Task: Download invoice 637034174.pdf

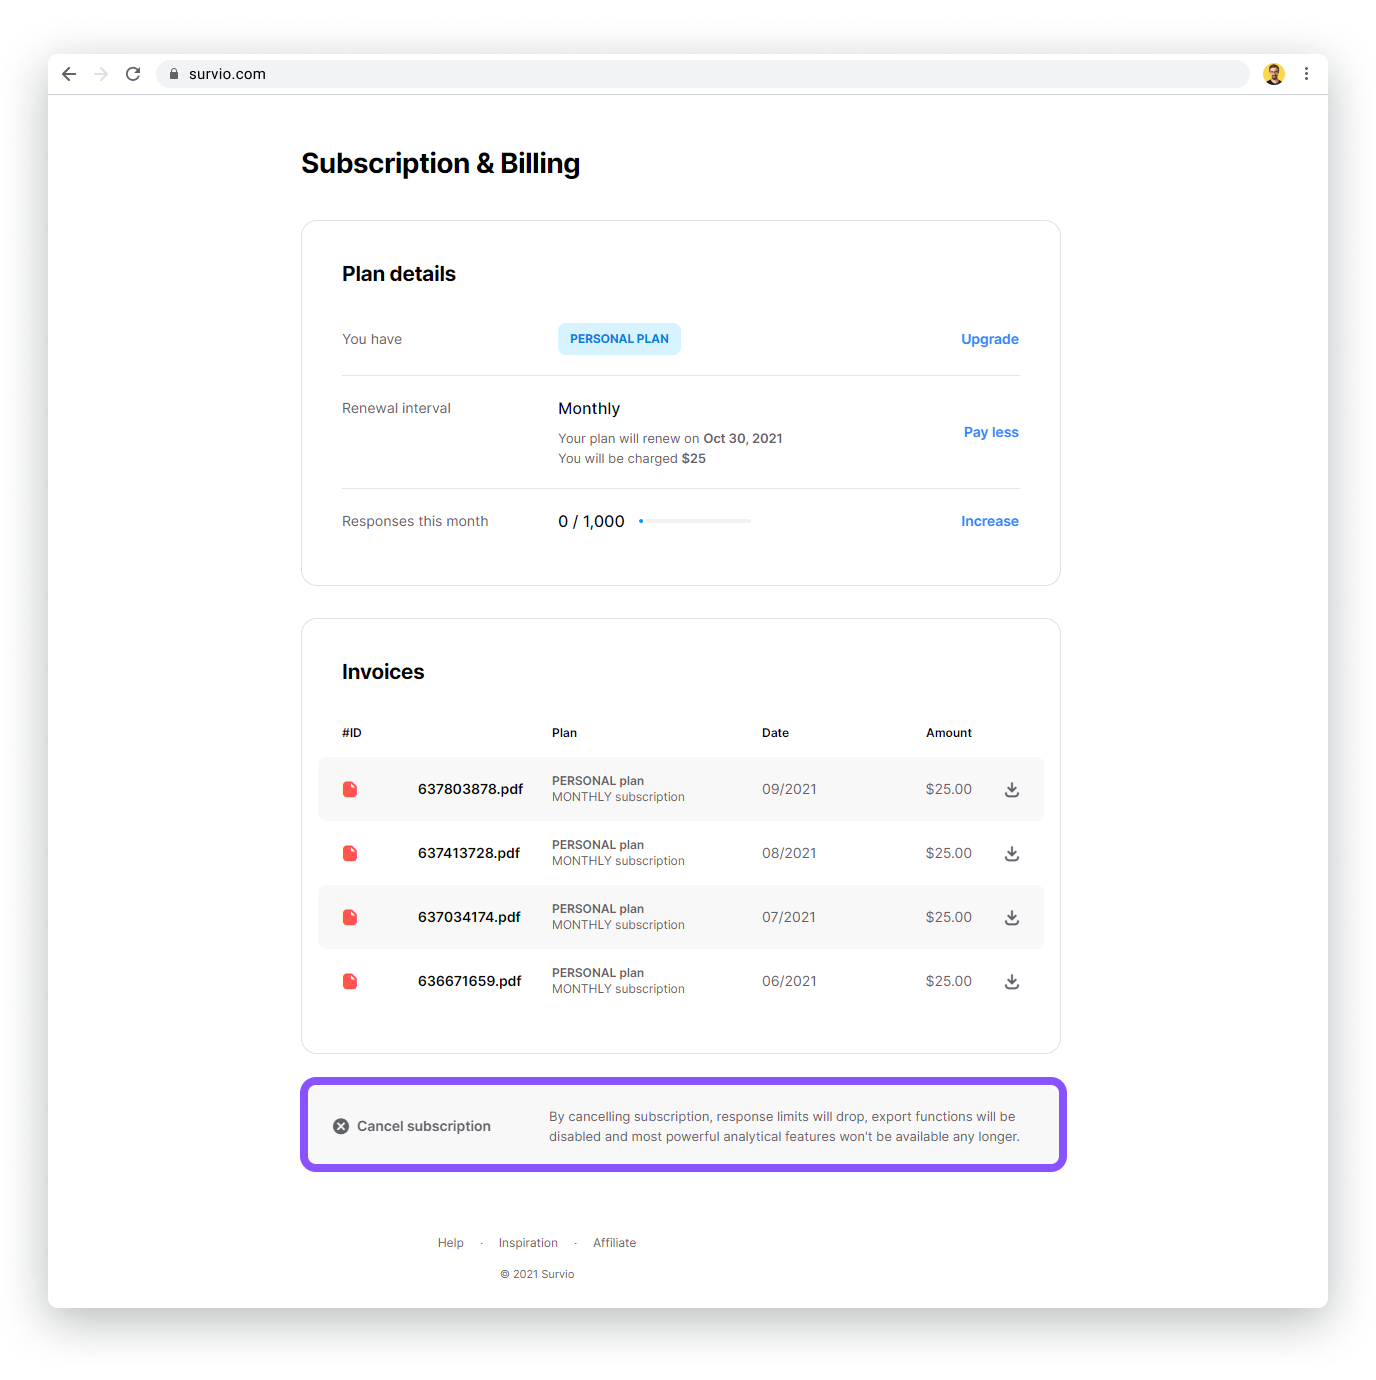Action: 1012,917
